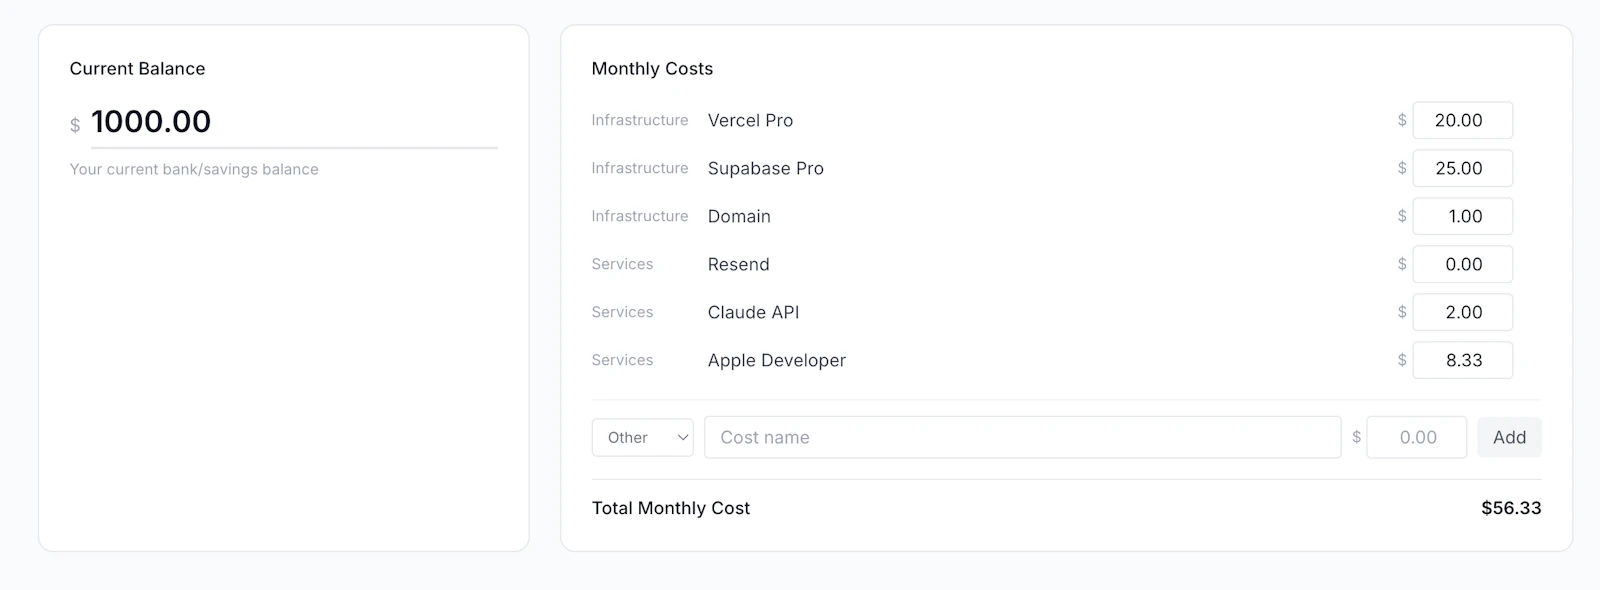
Task: Click the Infrastructure tag beside Supabase Pro
Action: click(640, 168)
